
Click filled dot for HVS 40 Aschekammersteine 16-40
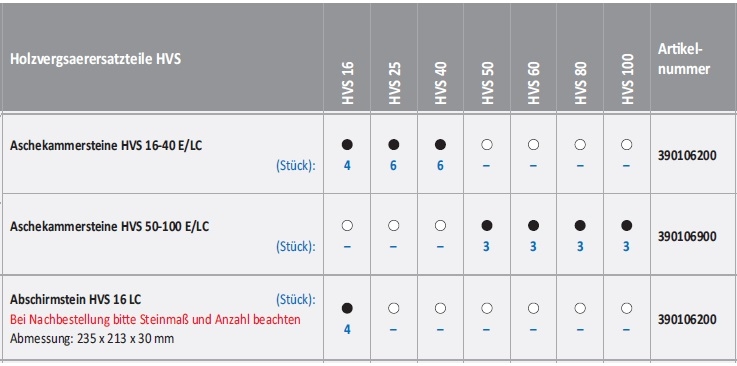440,145
